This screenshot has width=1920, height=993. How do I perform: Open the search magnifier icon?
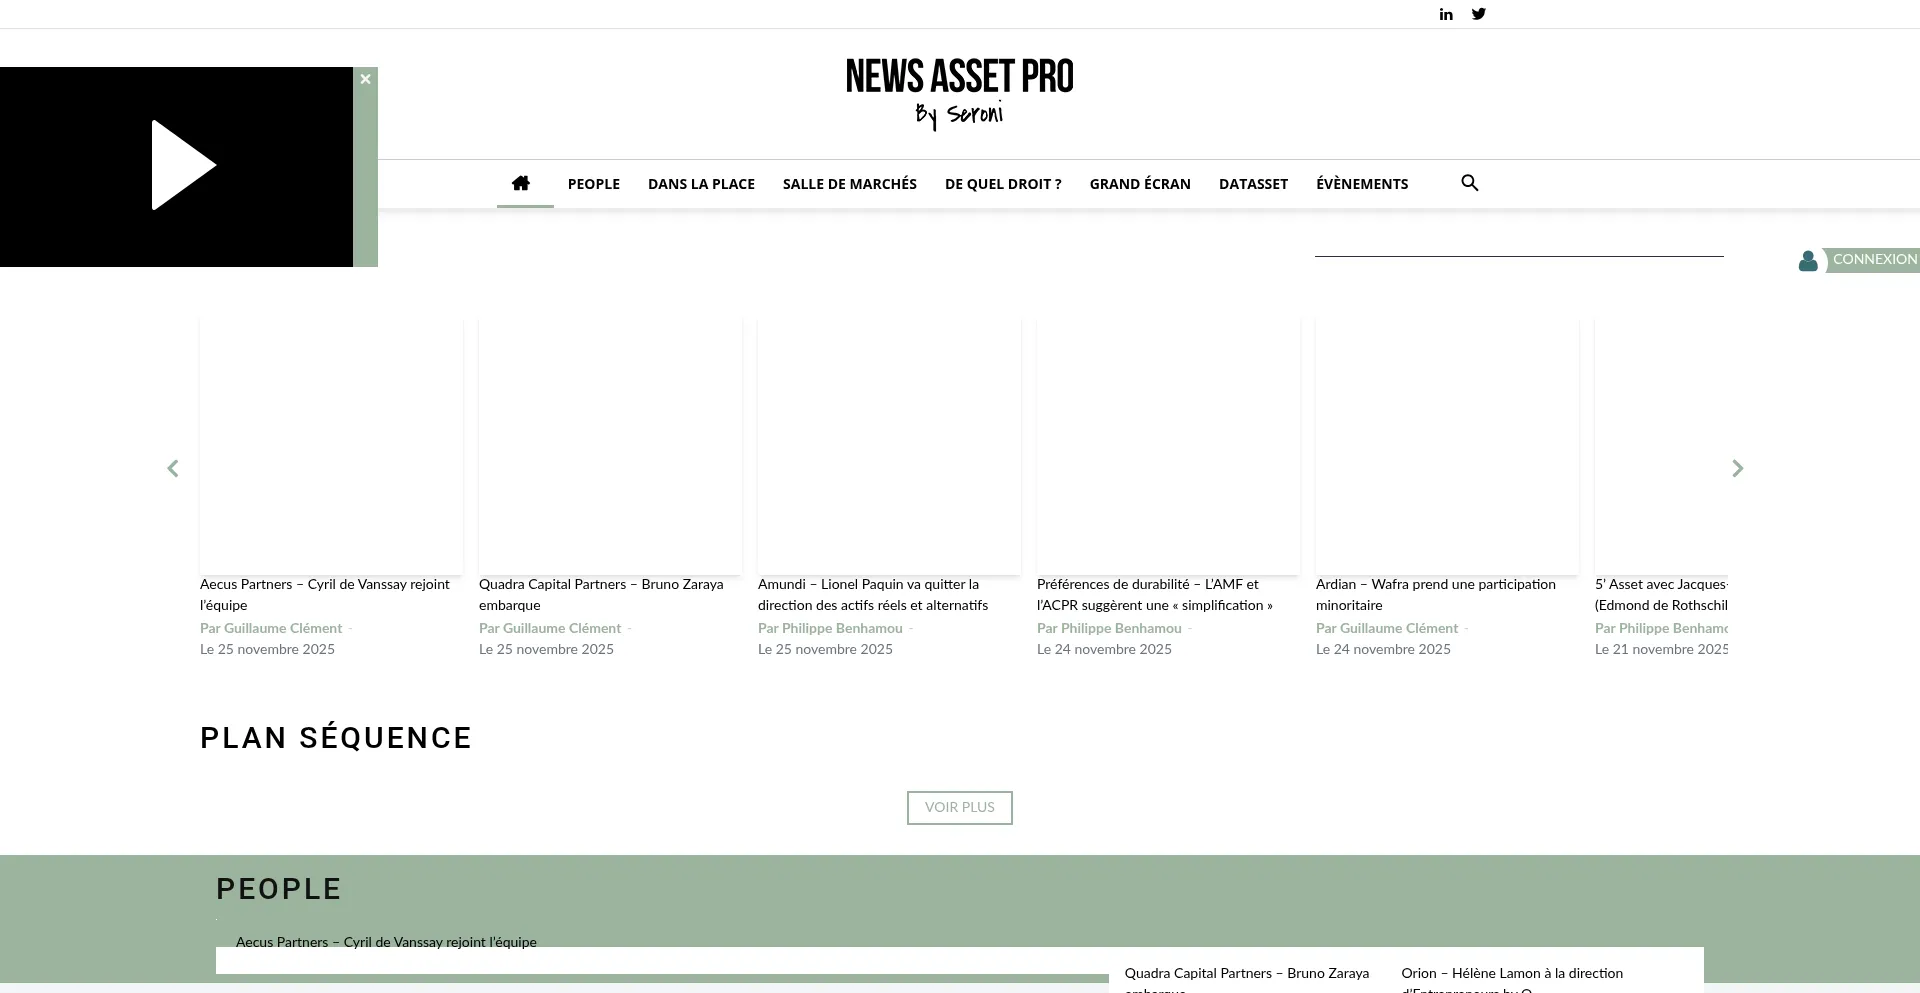click(1469, 183)
